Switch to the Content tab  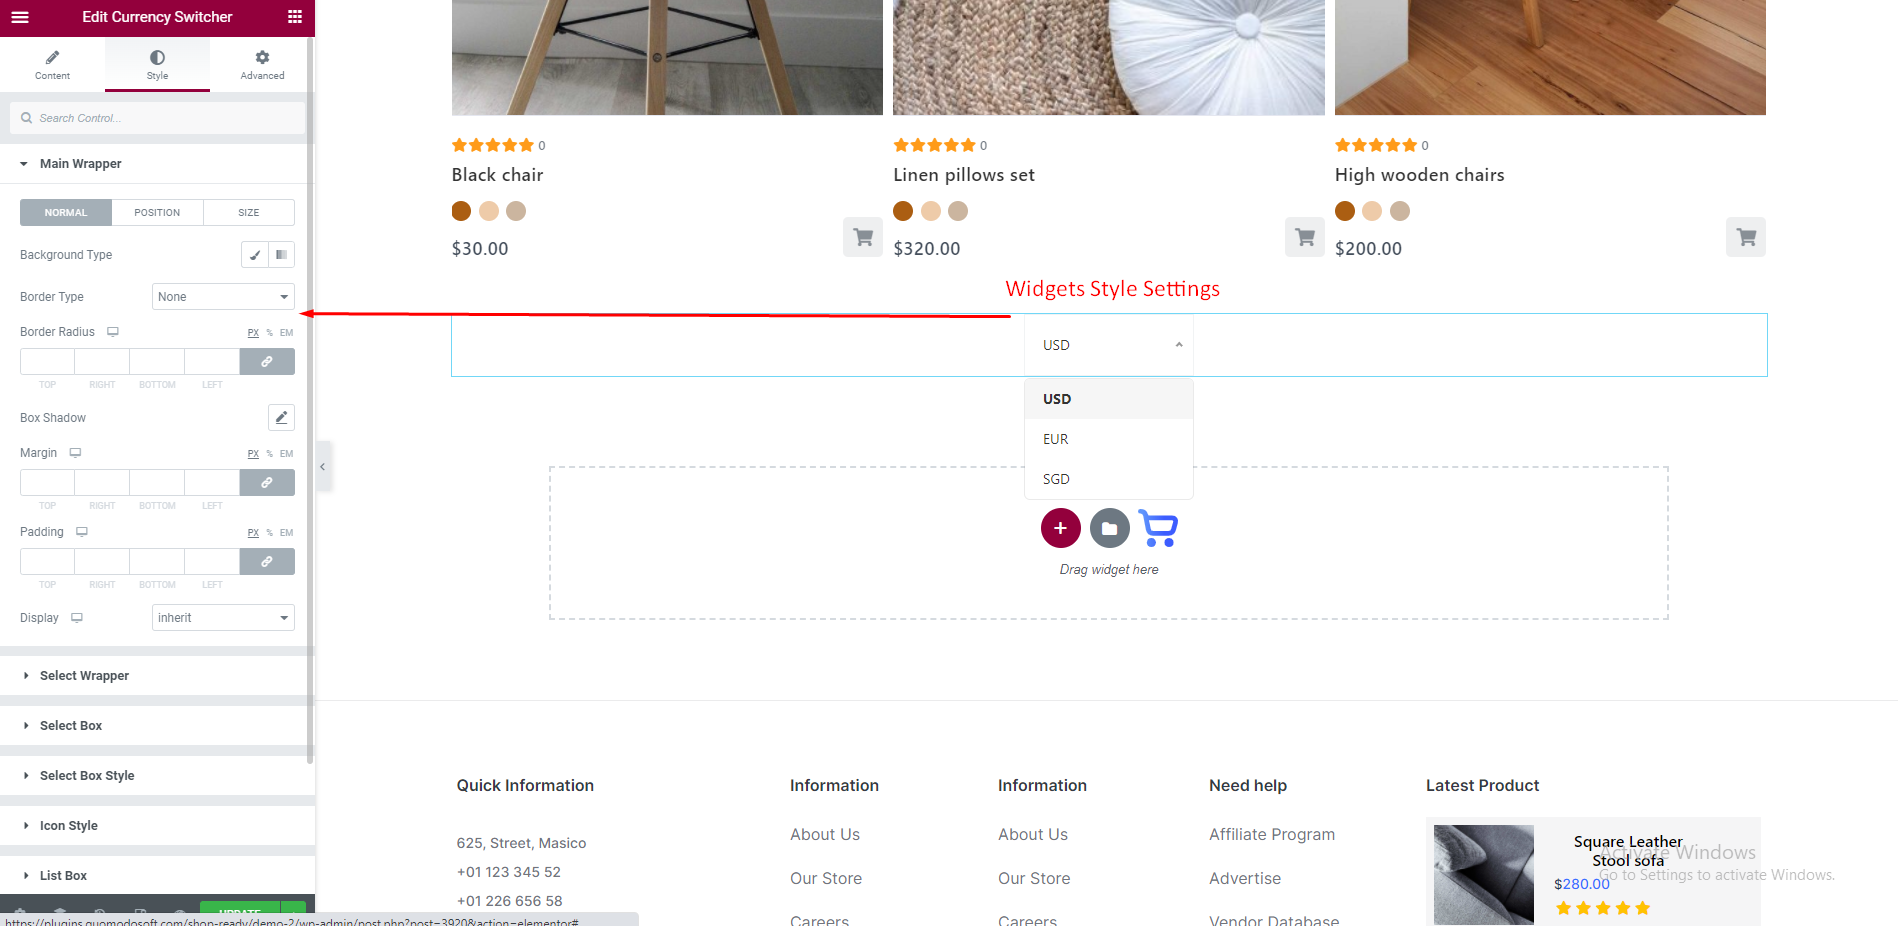point(52,65)
